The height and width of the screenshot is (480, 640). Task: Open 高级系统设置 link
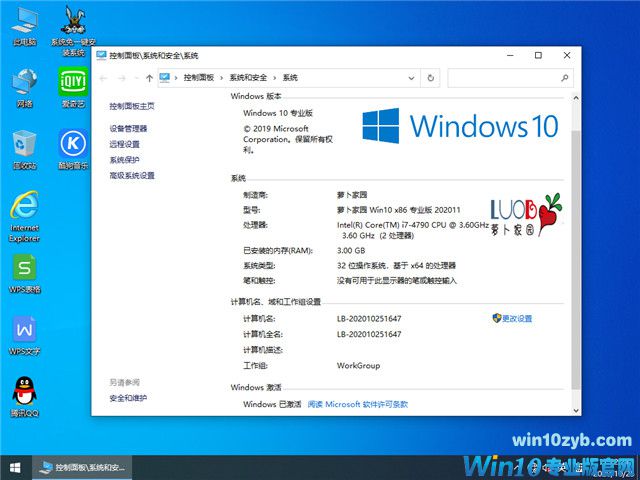tap(132, 176)
